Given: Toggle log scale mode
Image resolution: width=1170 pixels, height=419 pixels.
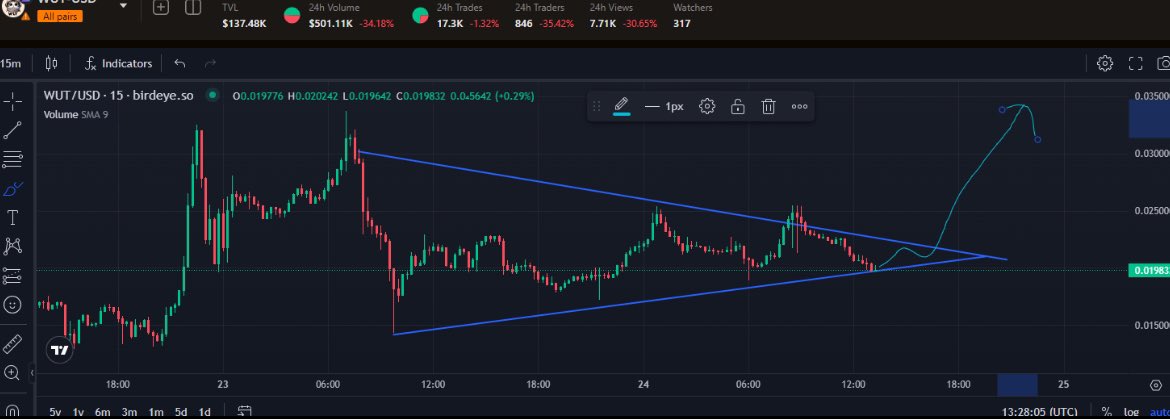Looking at the screenshot, I should [x=1130, y=412].
